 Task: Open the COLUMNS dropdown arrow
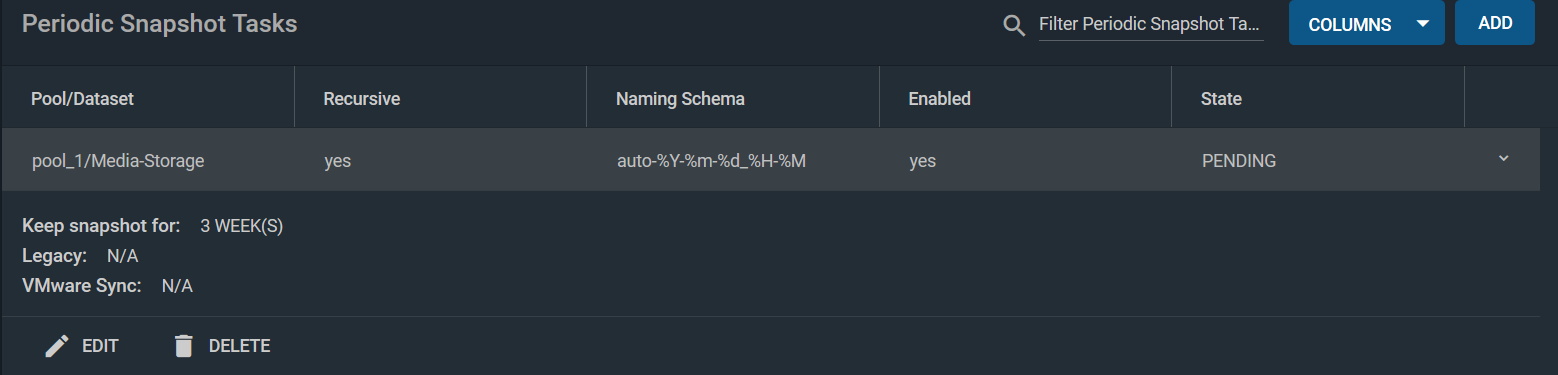[1423, 24]
